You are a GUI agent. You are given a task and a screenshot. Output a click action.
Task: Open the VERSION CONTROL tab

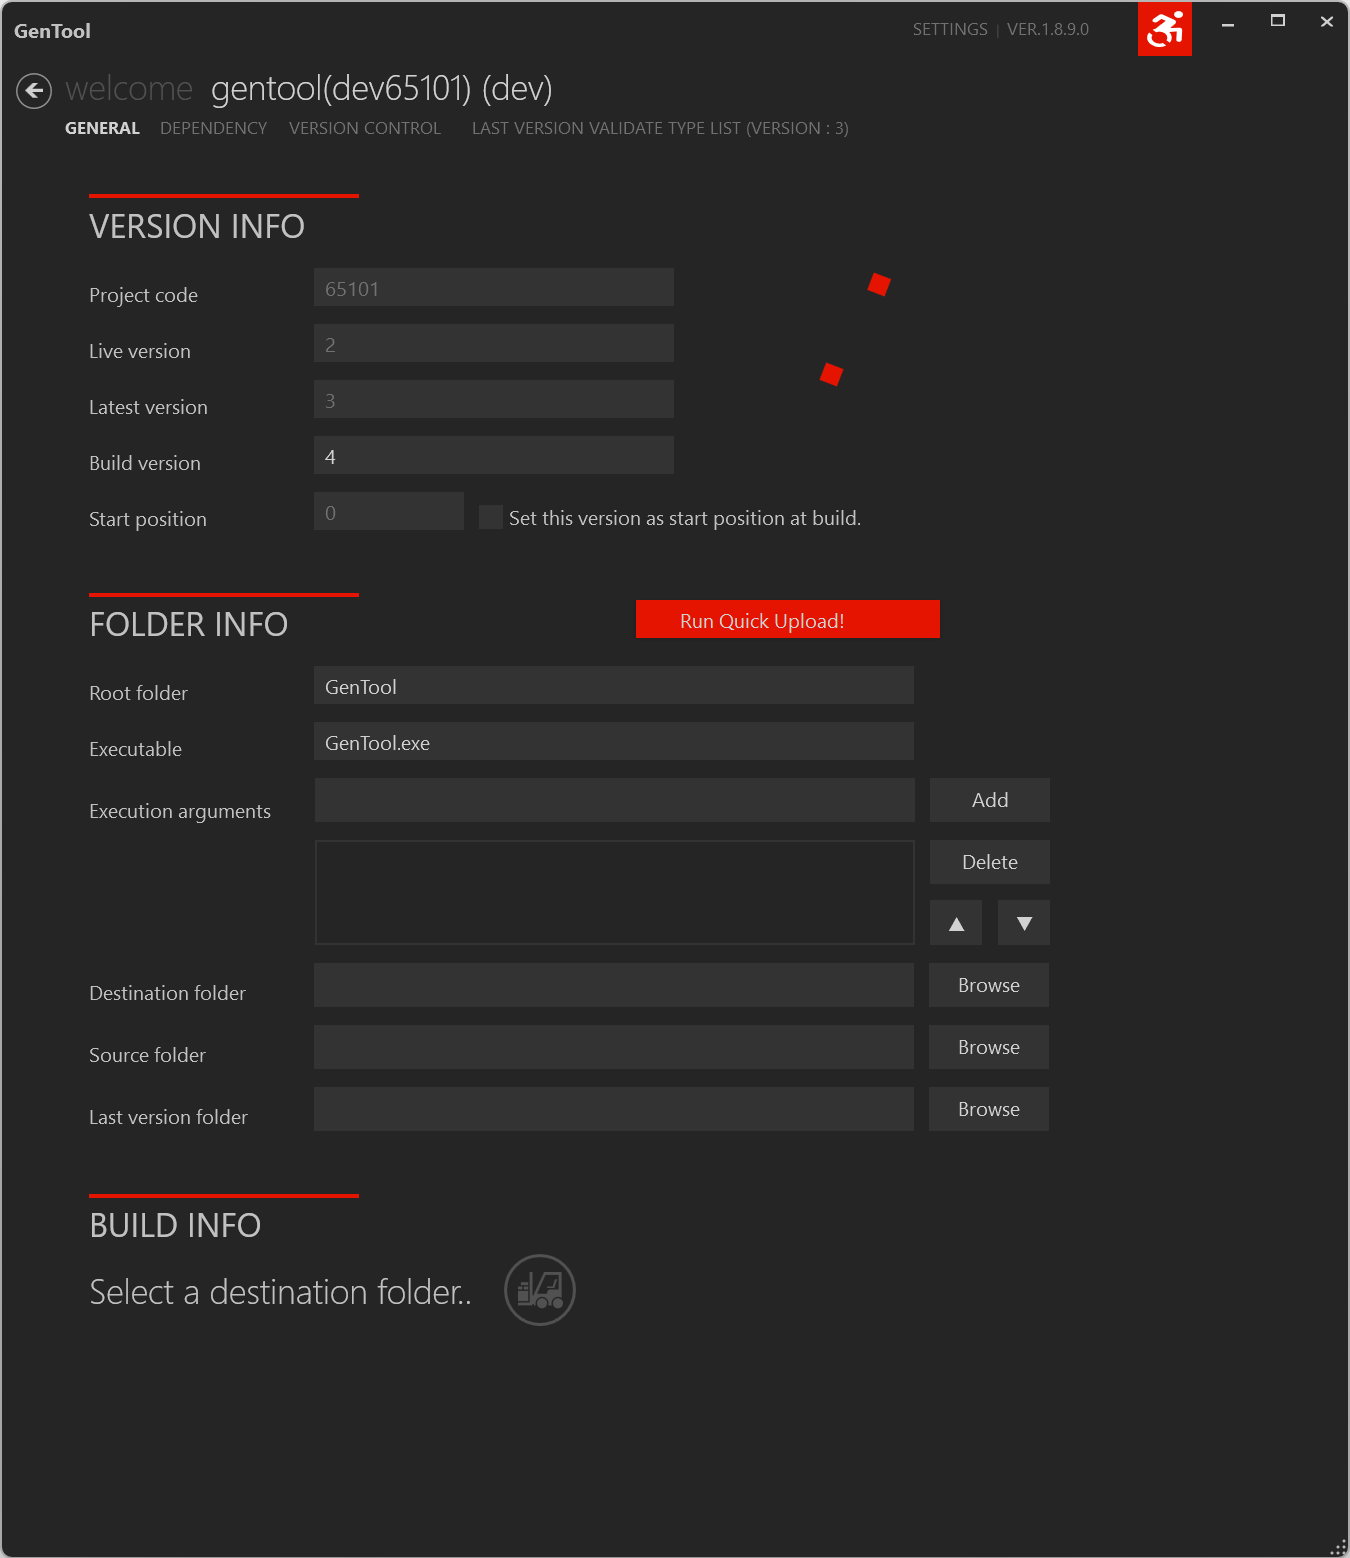pos(365,128)
